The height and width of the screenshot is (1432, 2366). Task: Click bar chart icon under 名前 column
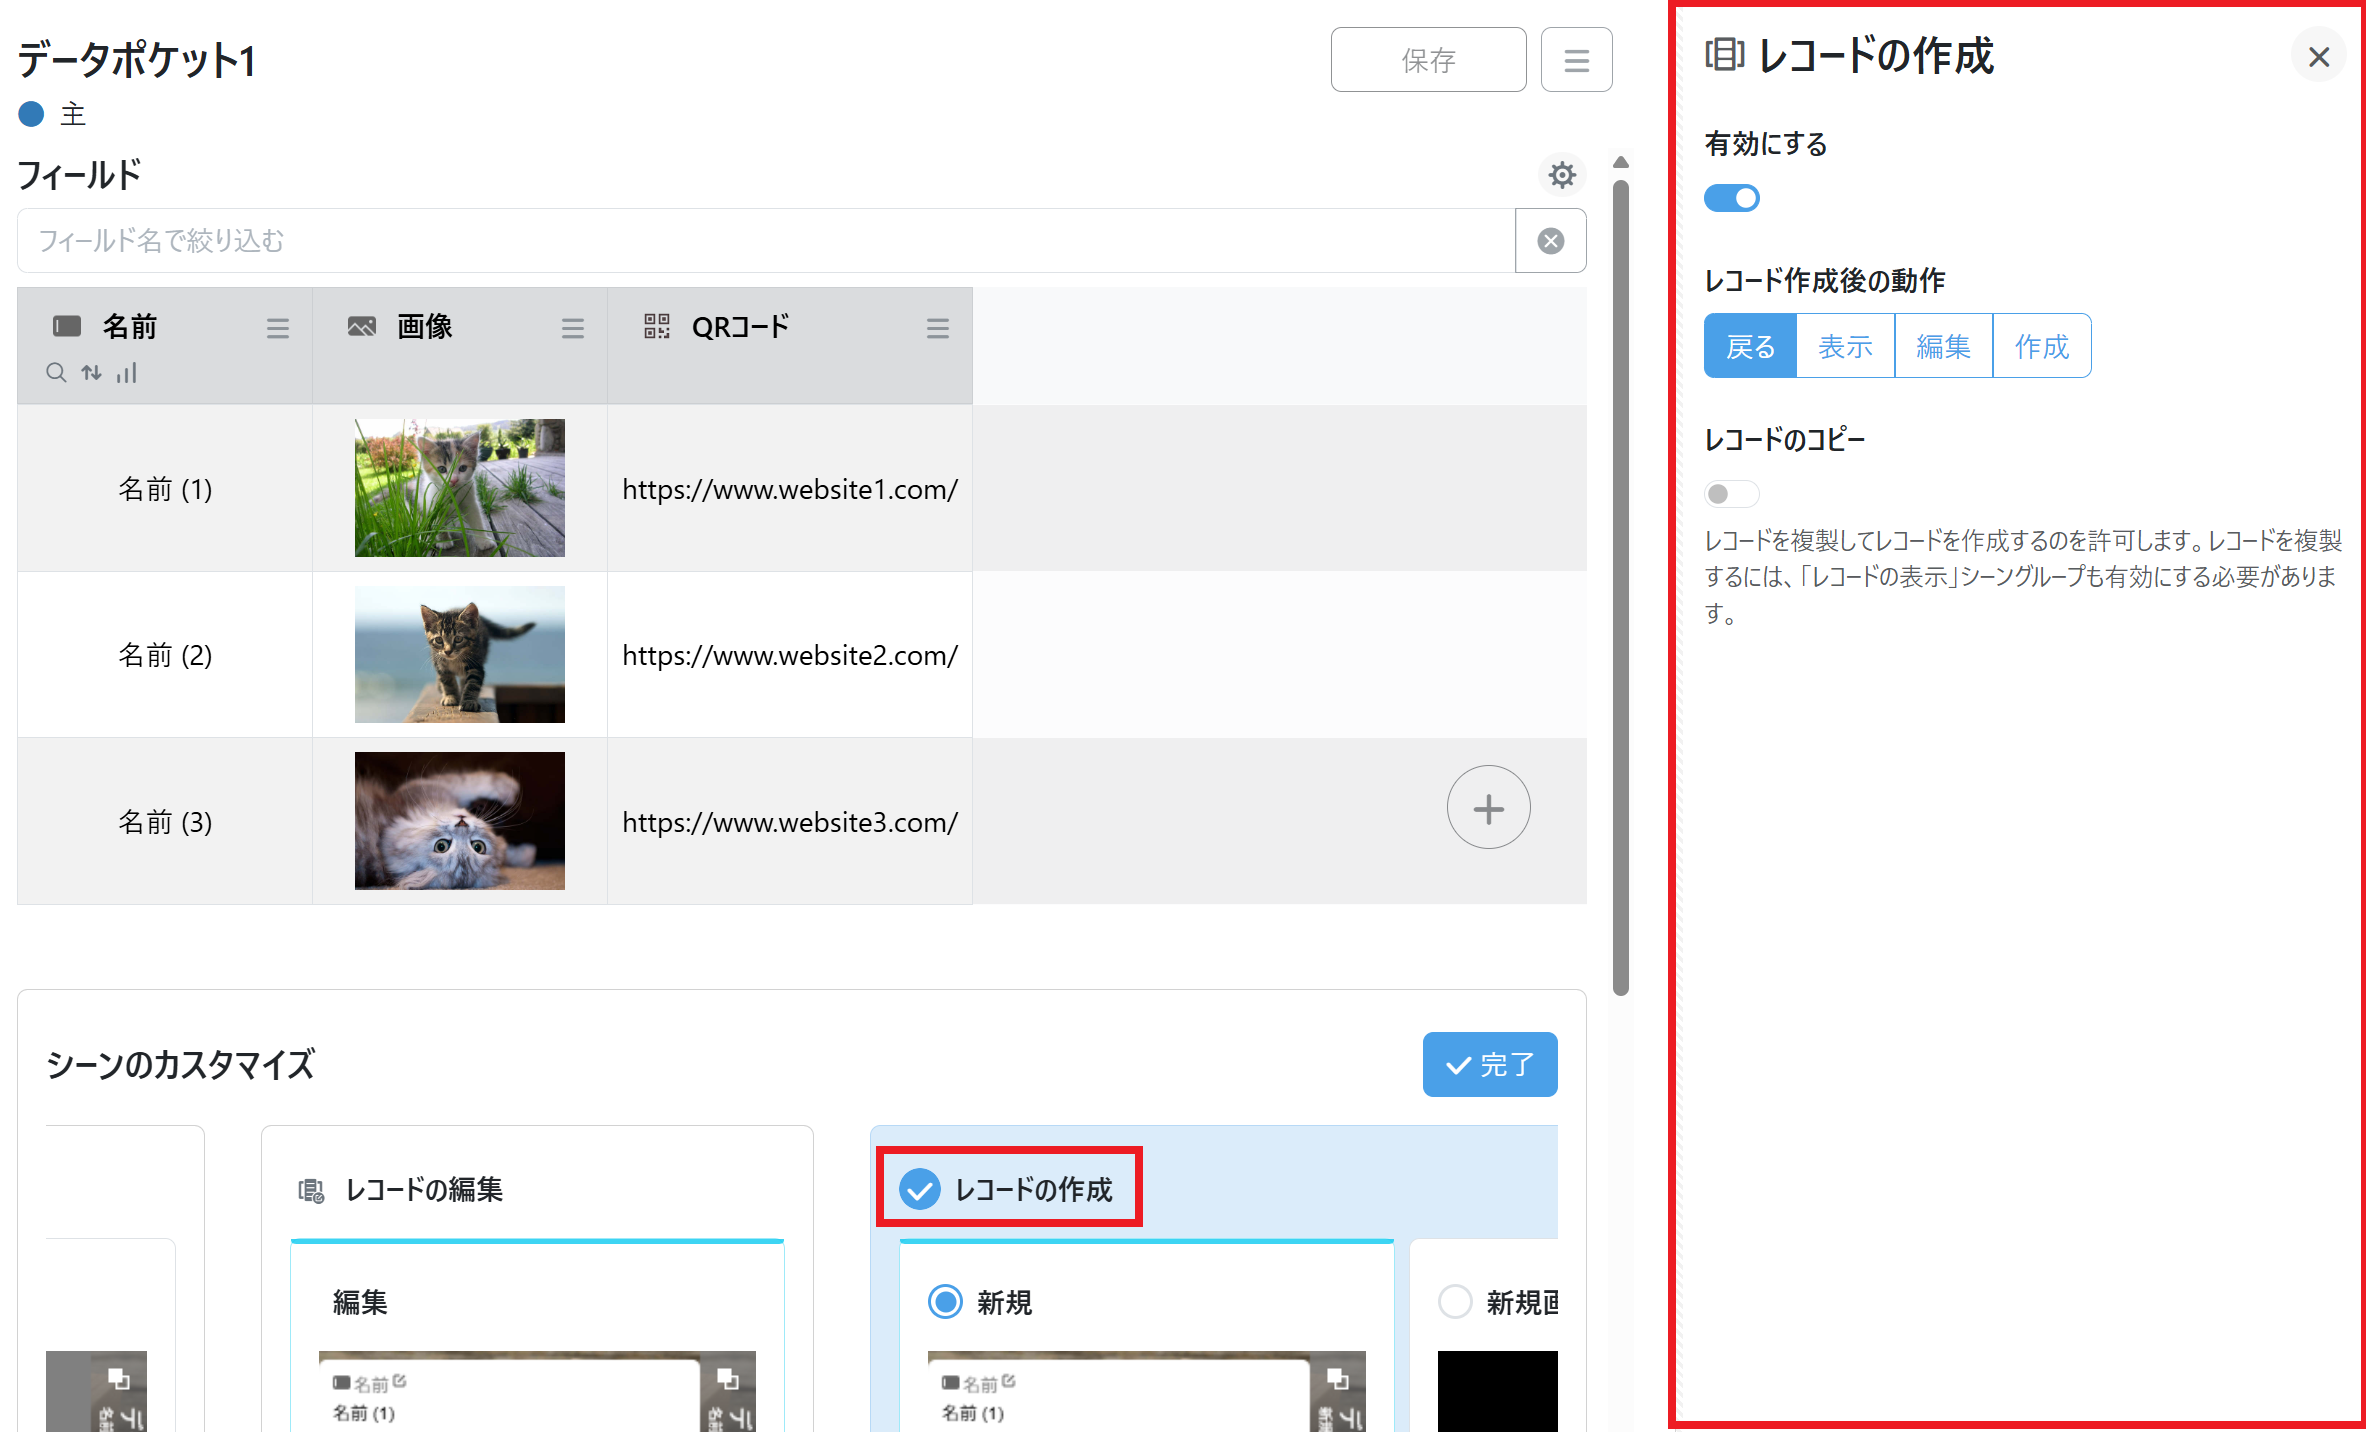(x=127, y=373)
